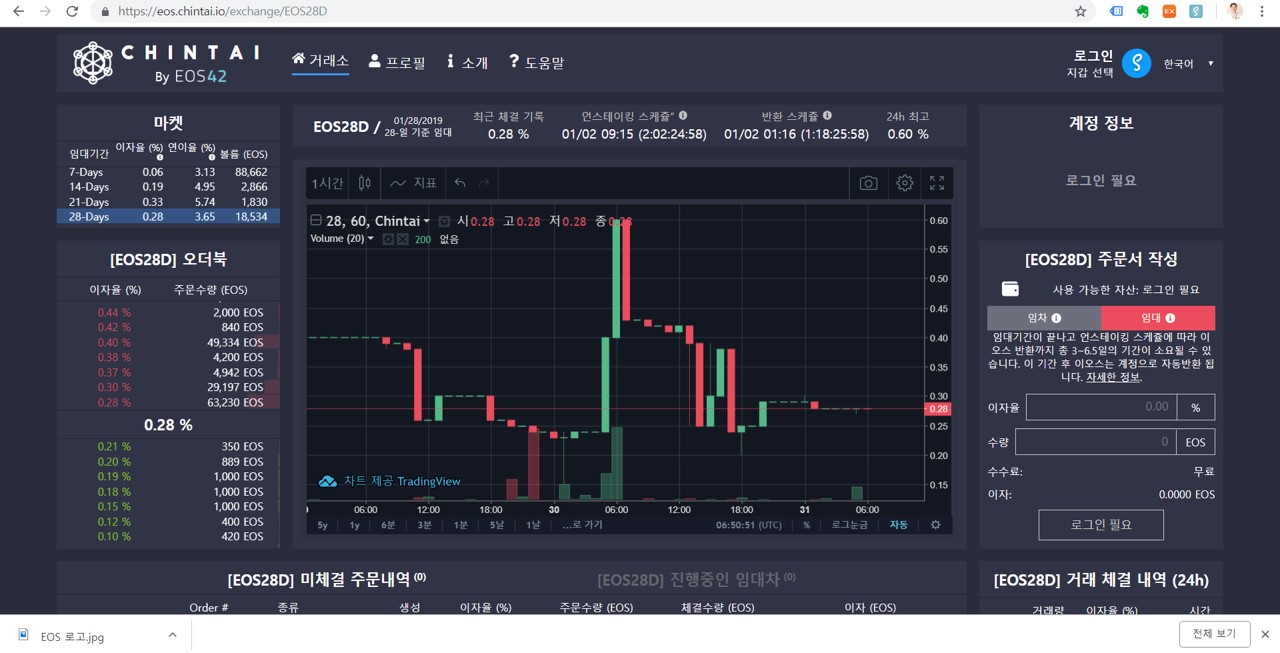Click the 로그인 지갑 선택 button
1280x653 pixels.
pyautogui.click(x=1090, y=63)
